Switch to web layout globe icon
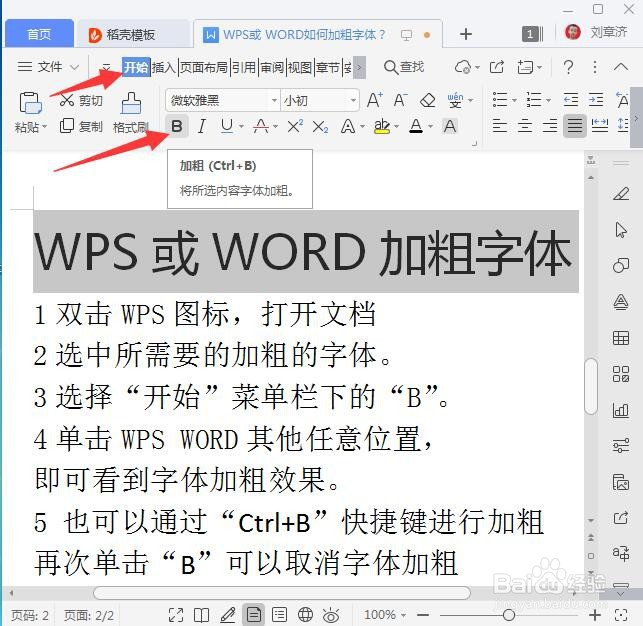The width and height of the screenshot is (643, 626). [306, 615]
